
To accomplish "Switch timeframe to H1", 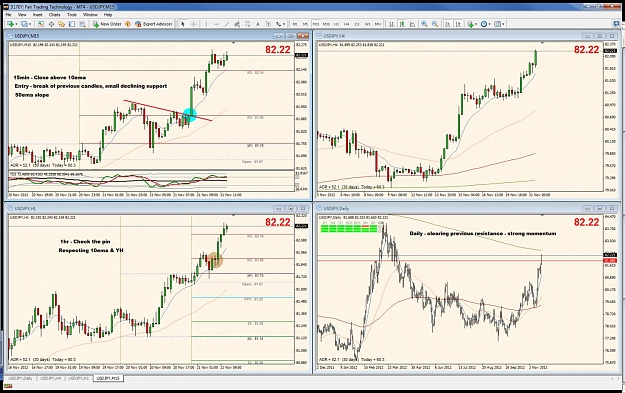I will click(x=336, y=24).
